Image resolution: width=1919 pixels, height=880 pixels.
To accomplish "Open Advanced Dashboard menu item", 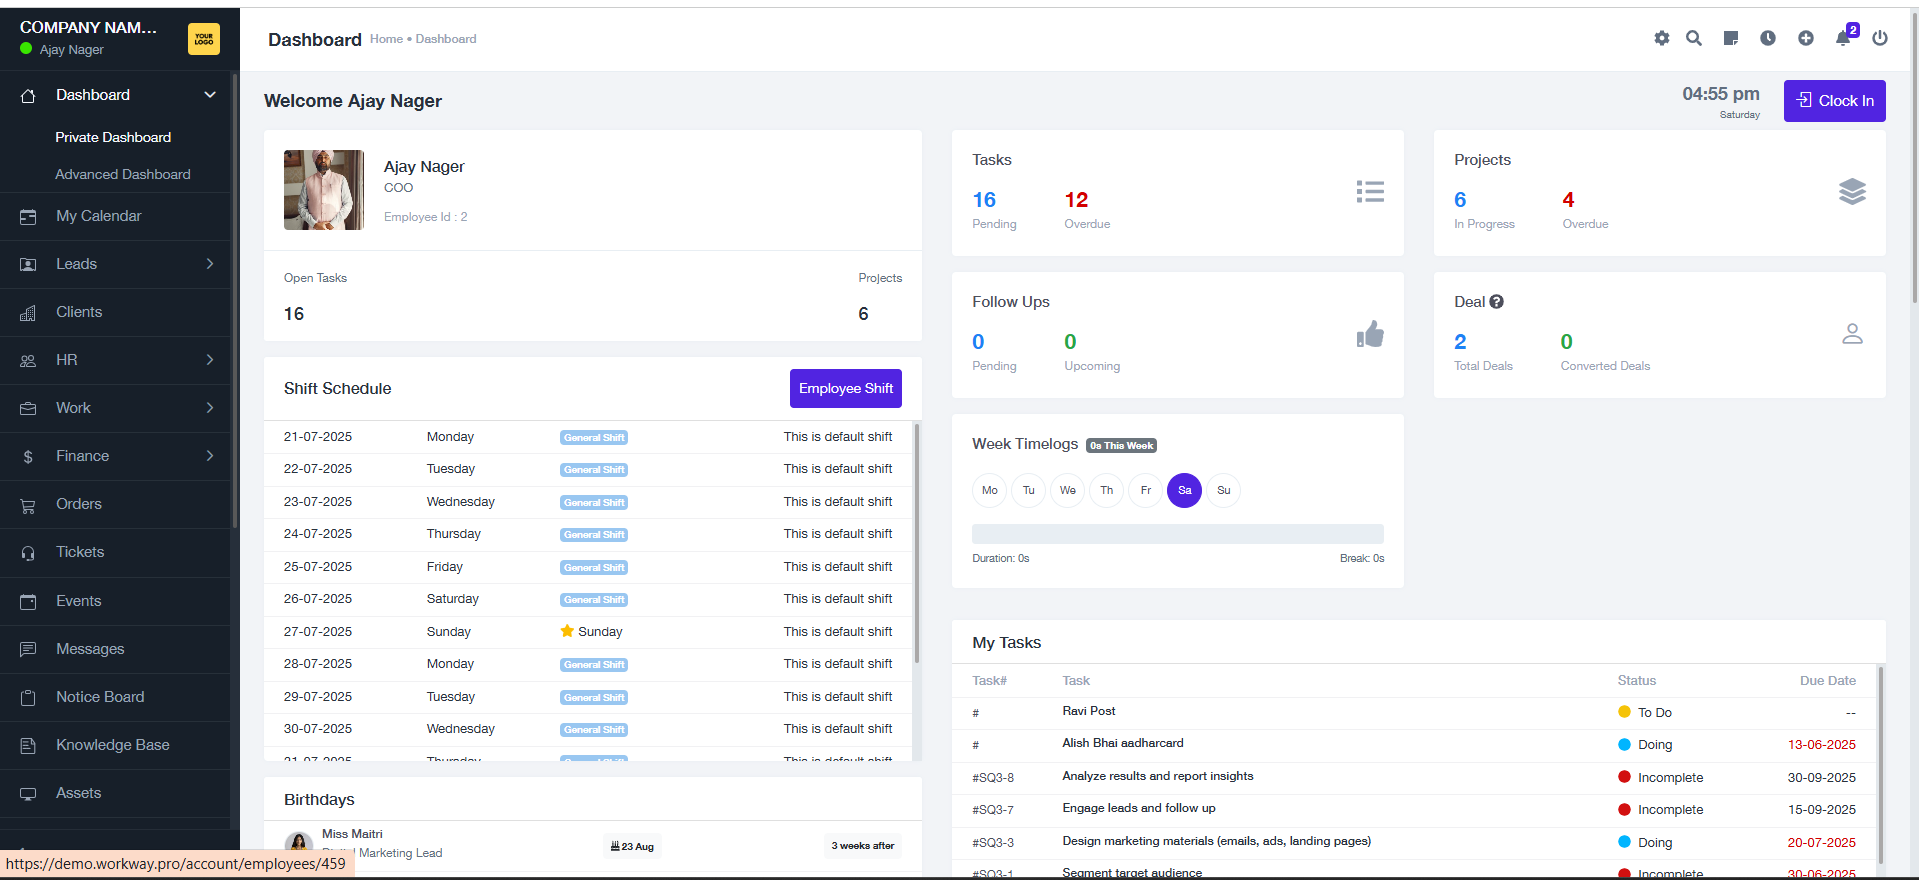I will [x=123, y=174].
